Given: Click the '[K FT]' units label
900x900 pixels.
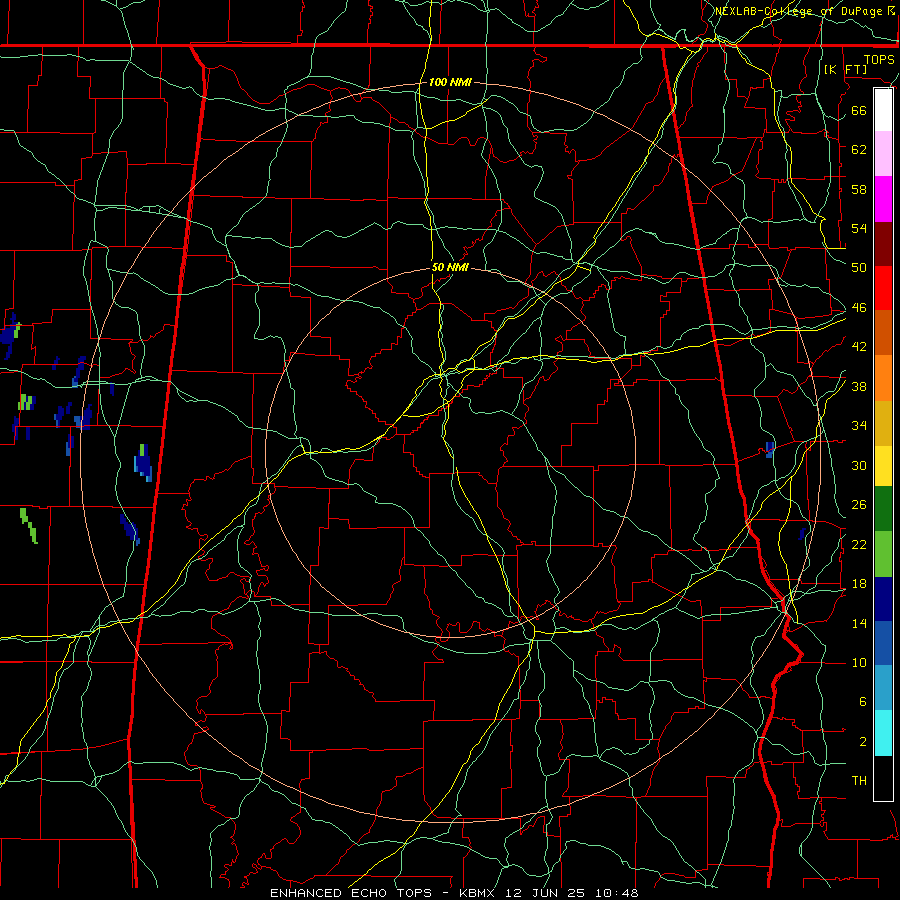Looking at the screenshot, I should click(845, 69).
